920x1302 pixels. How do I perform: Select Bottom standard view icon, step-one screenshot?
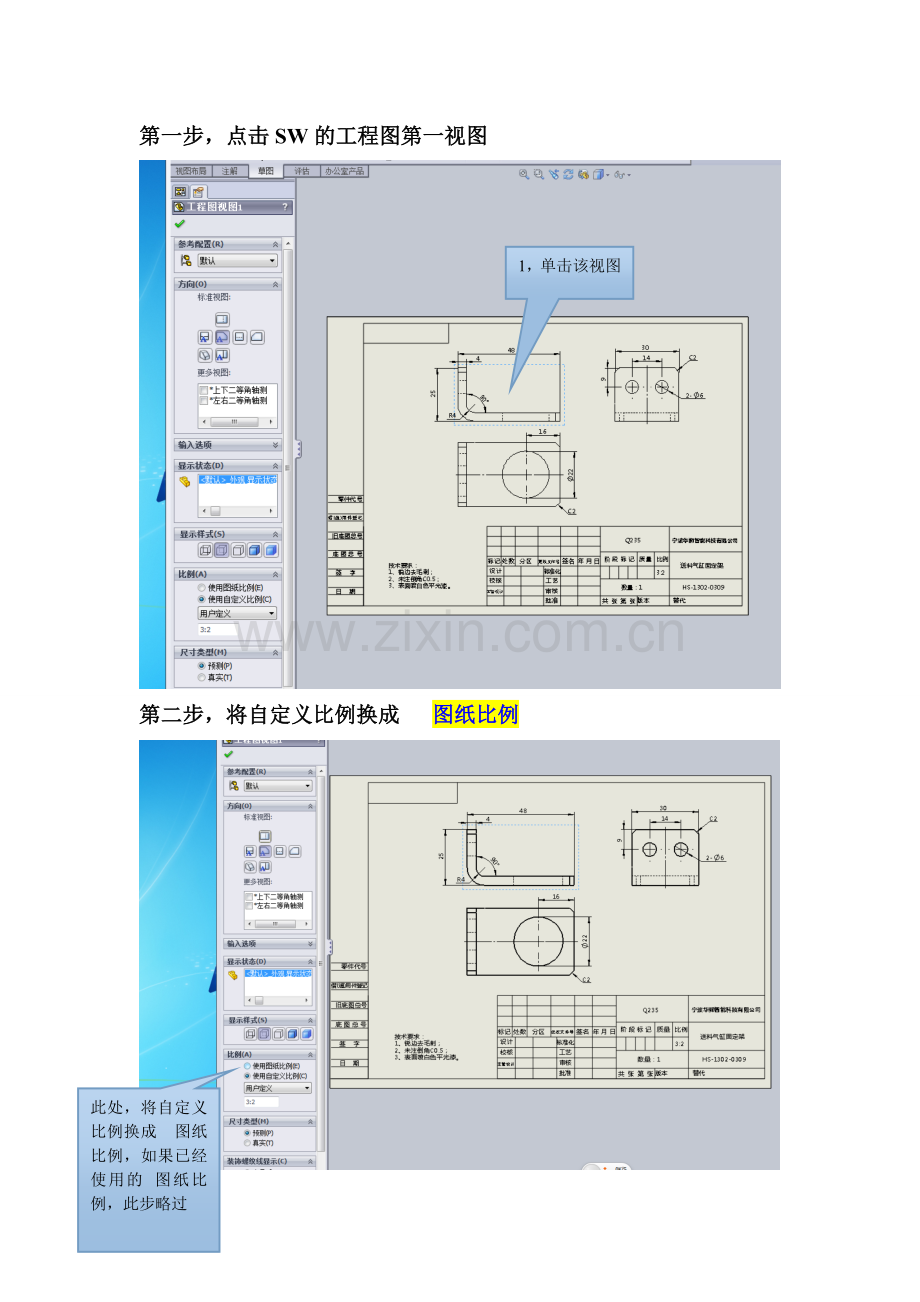tap(222, 355)
